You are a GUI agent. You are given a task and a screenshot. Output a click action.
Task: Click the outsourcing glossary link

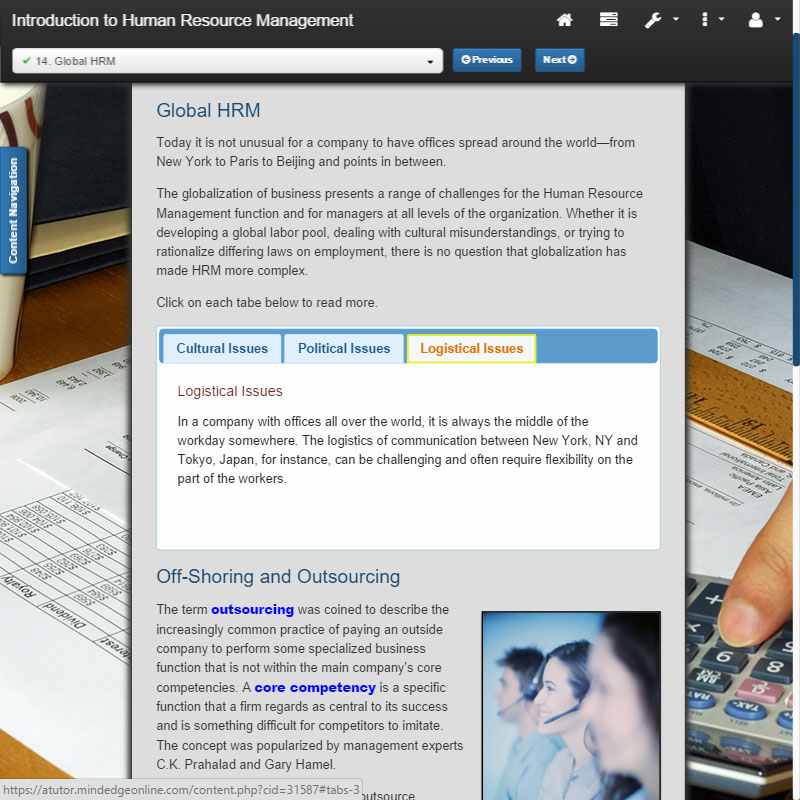tap(252, 609)
